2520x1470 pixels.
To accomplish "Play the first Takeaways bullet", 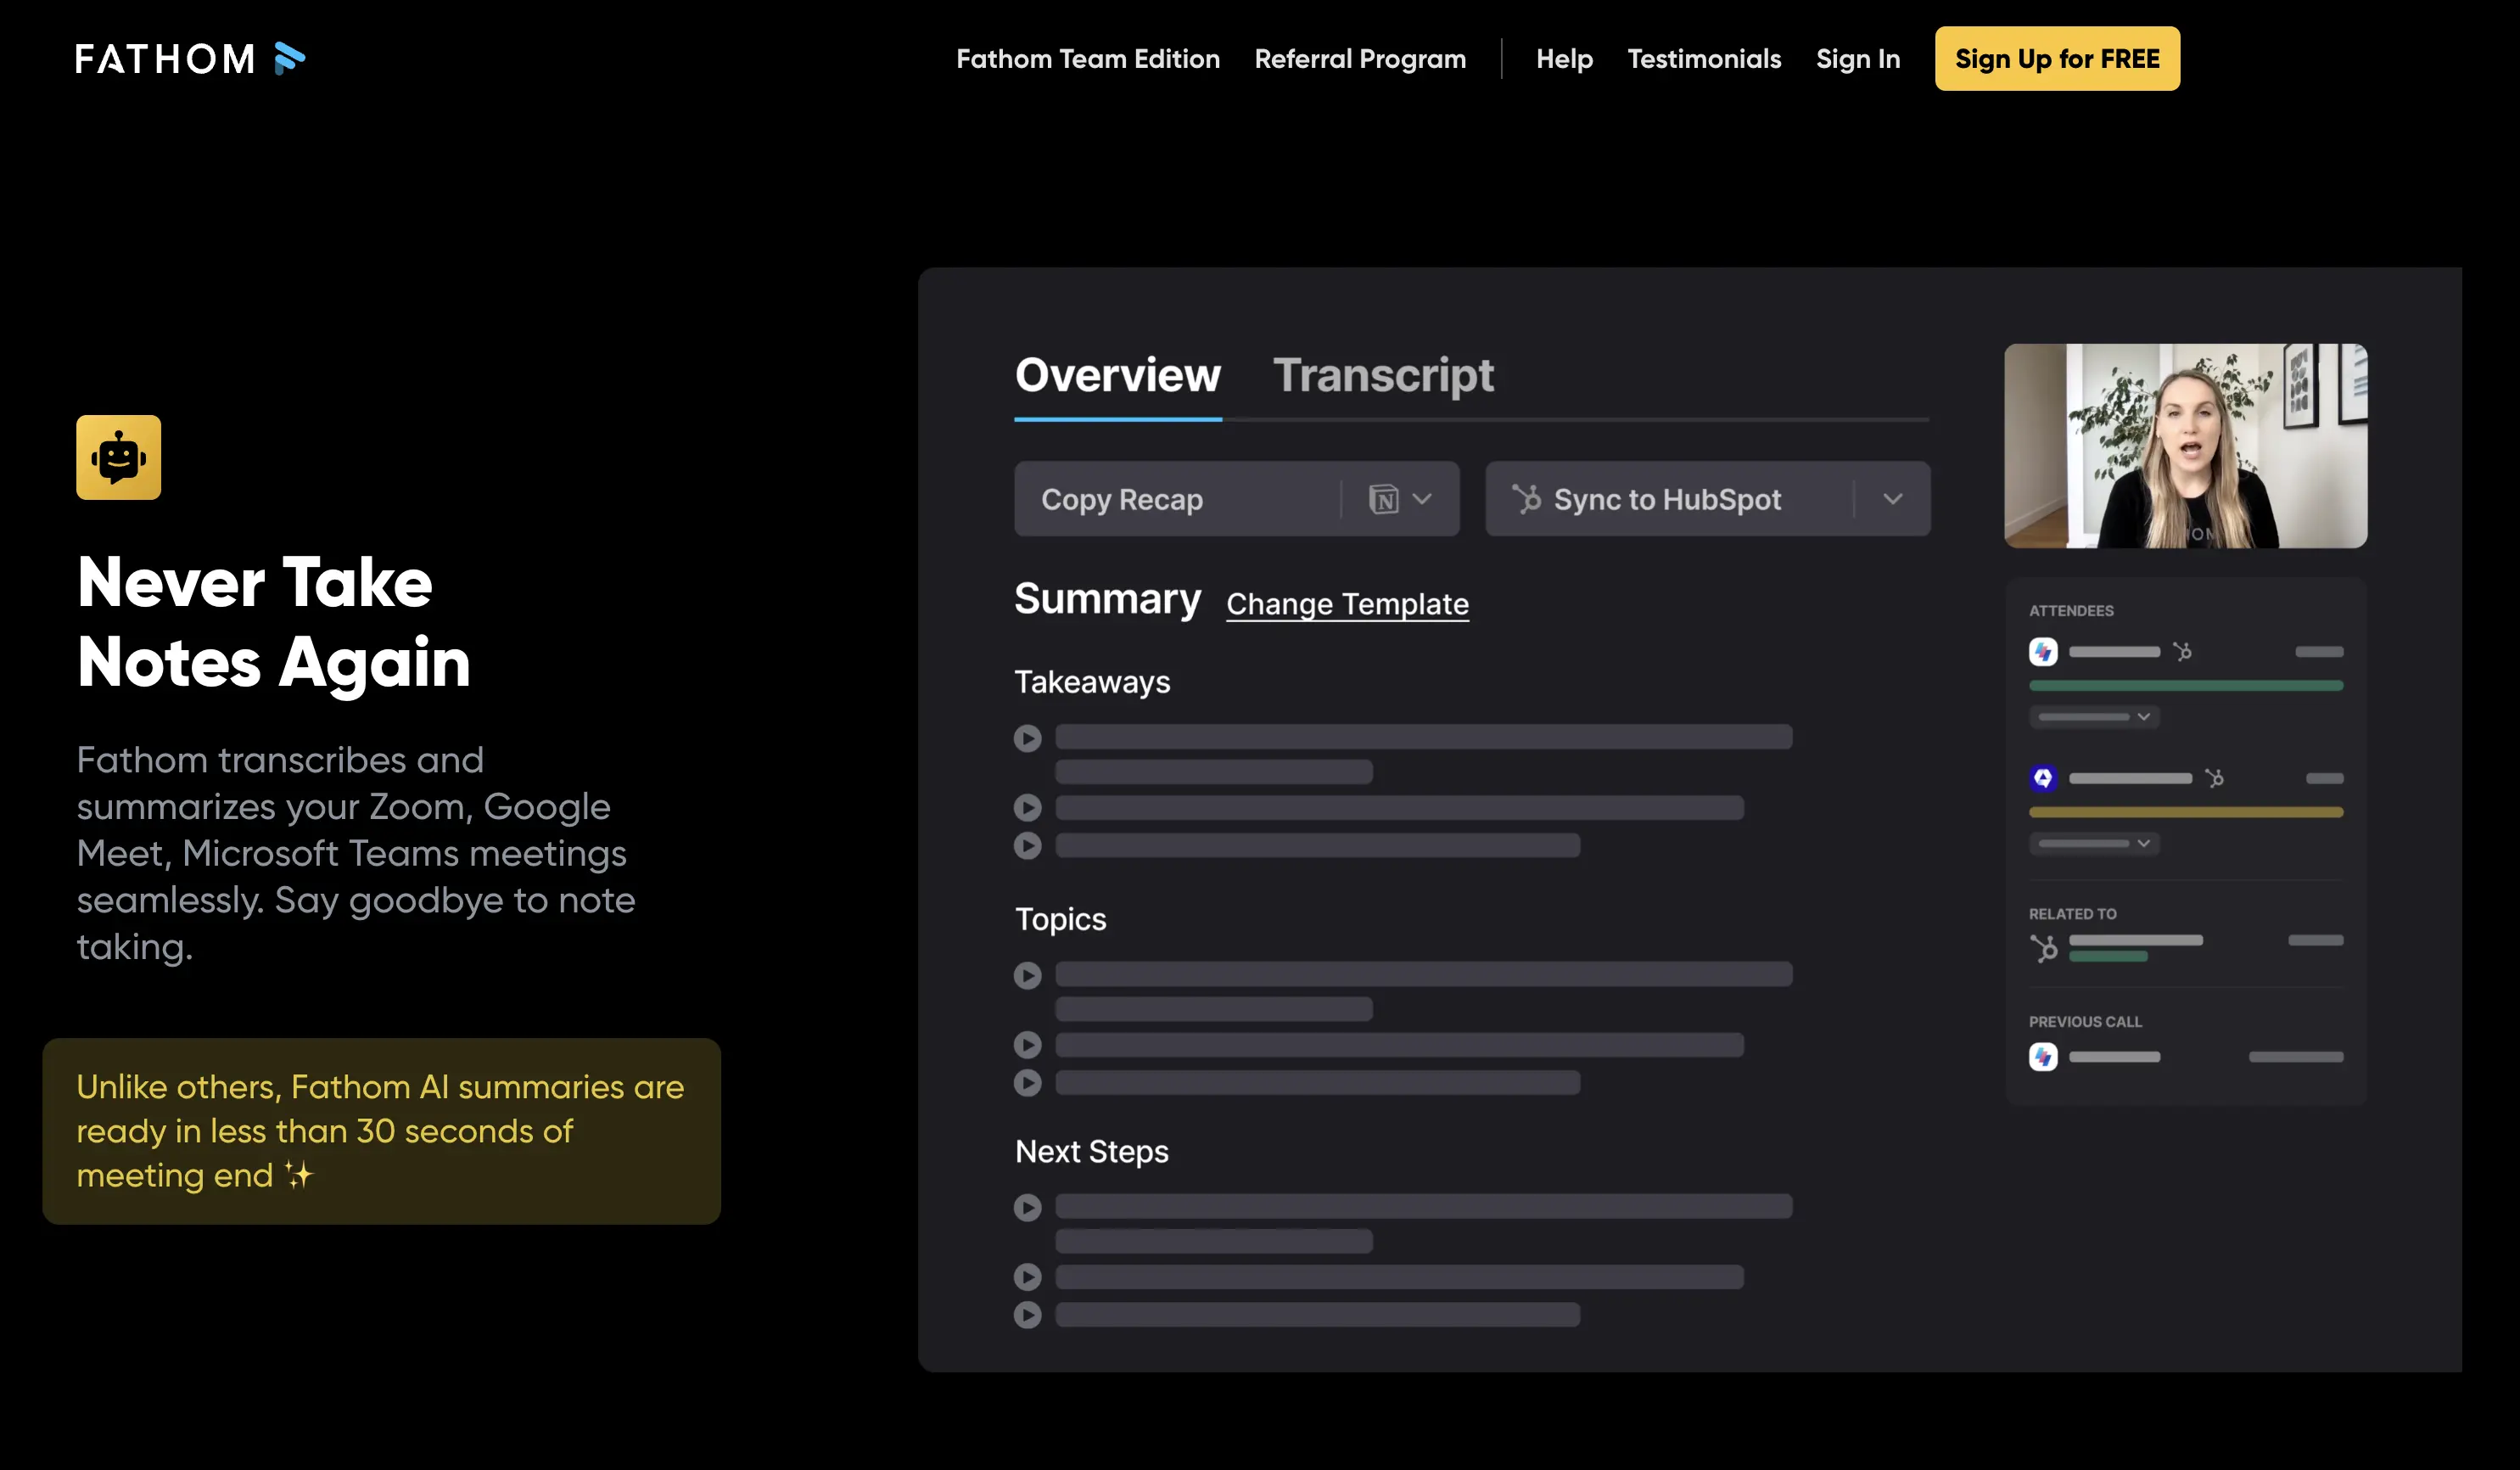I will pyautogui.click(x=1027, y=738).
